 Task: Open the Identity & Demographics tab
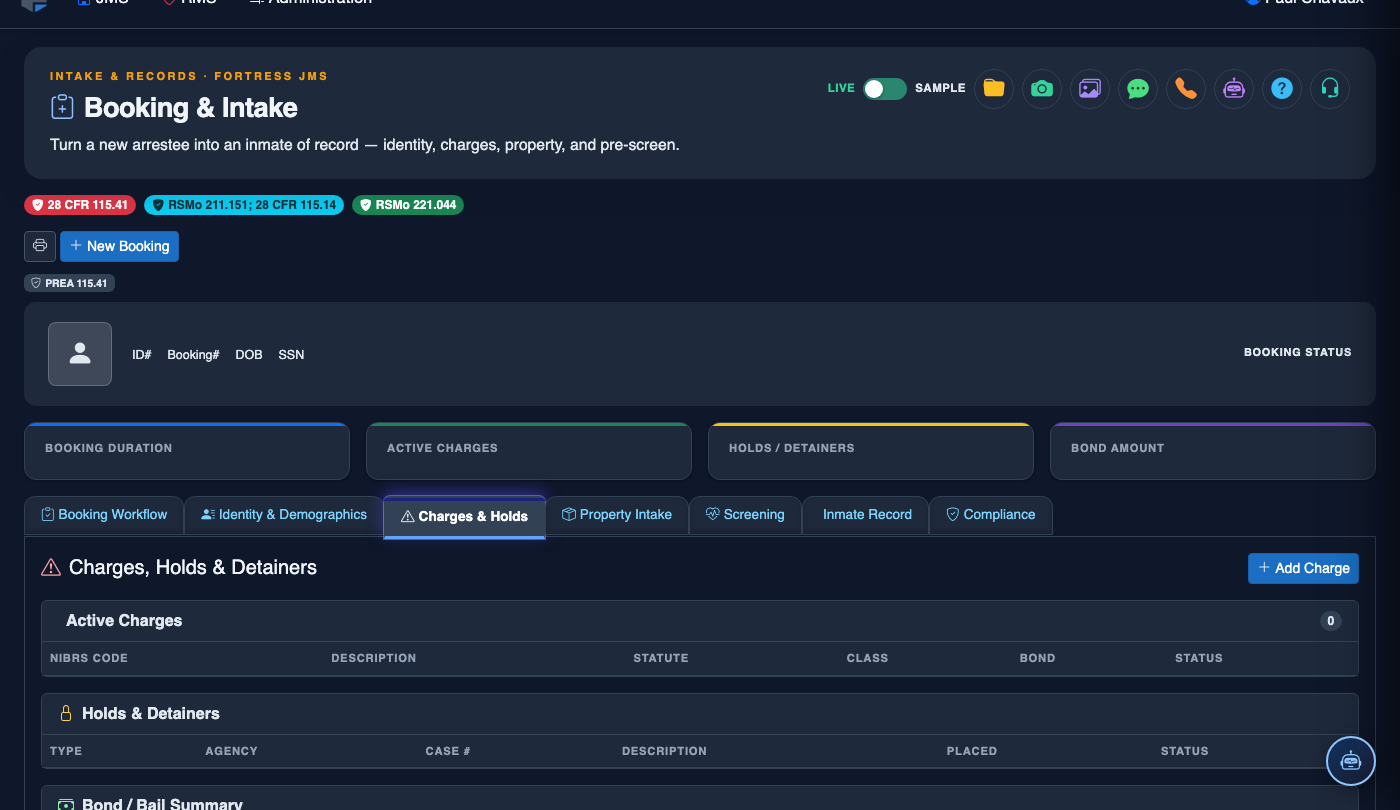284,515
